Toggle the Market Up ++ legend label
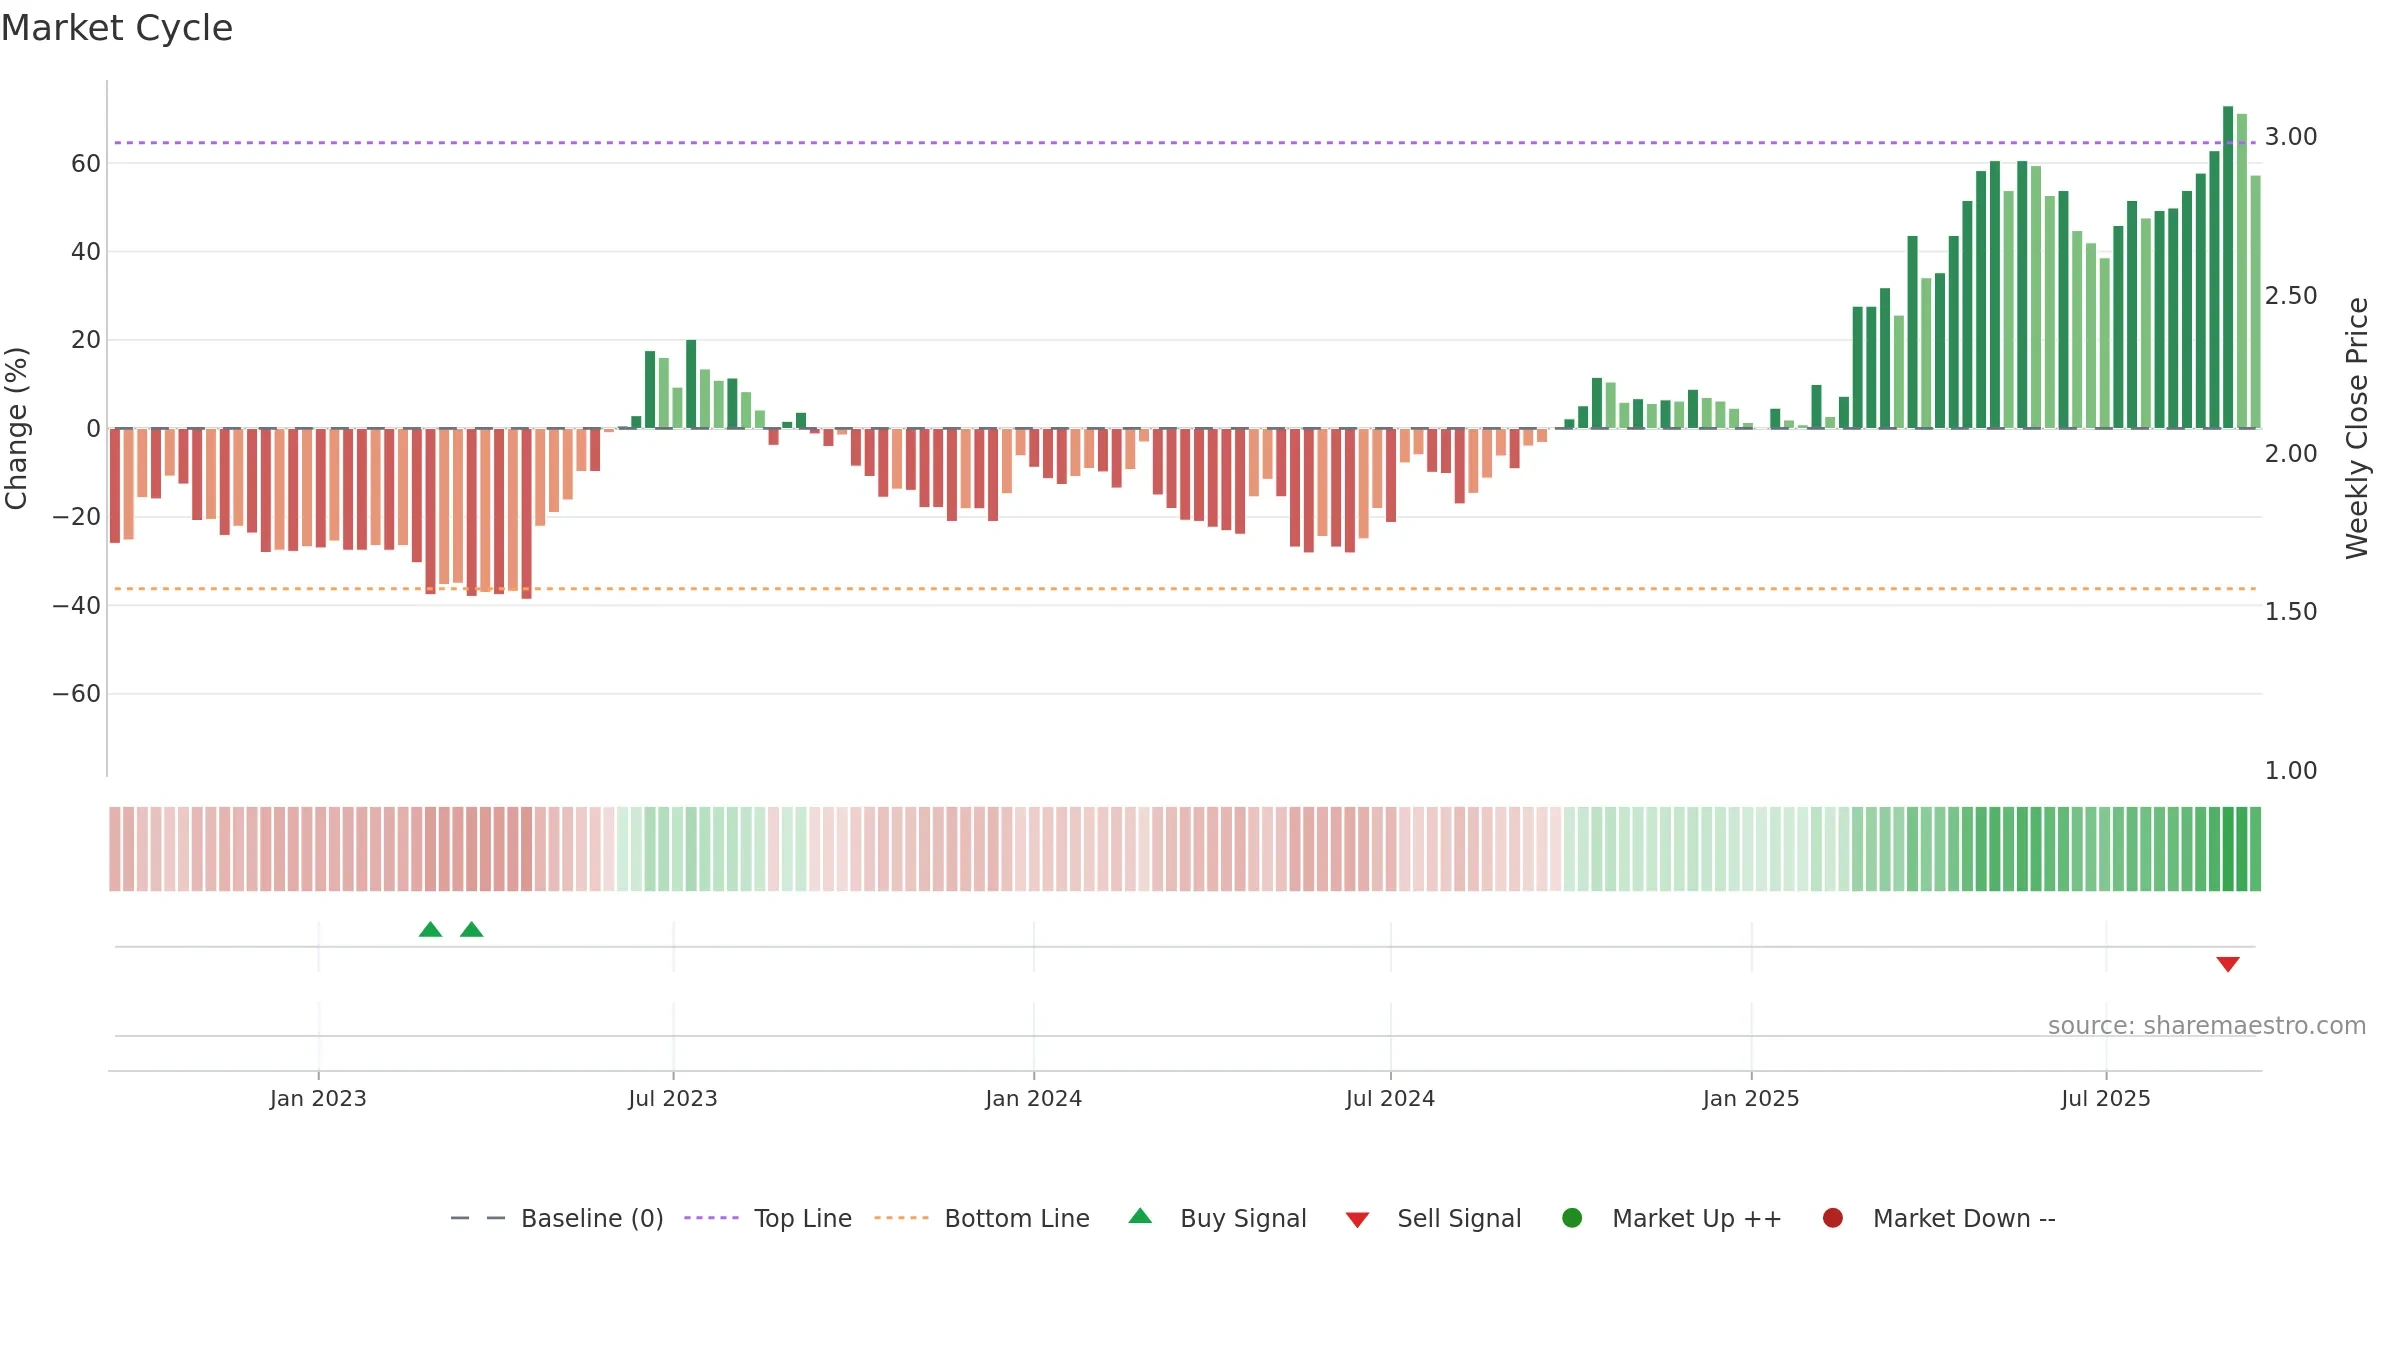Image resolution: width=2400 pixels, height=1350 pixels. (x=1697, y=1219)
